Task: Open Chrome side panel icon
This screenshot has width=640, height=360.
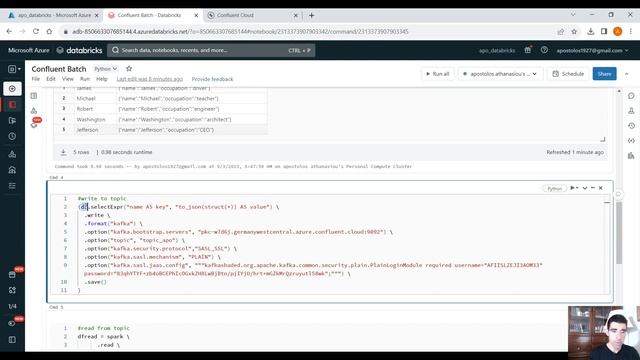Action: (604, 31)
